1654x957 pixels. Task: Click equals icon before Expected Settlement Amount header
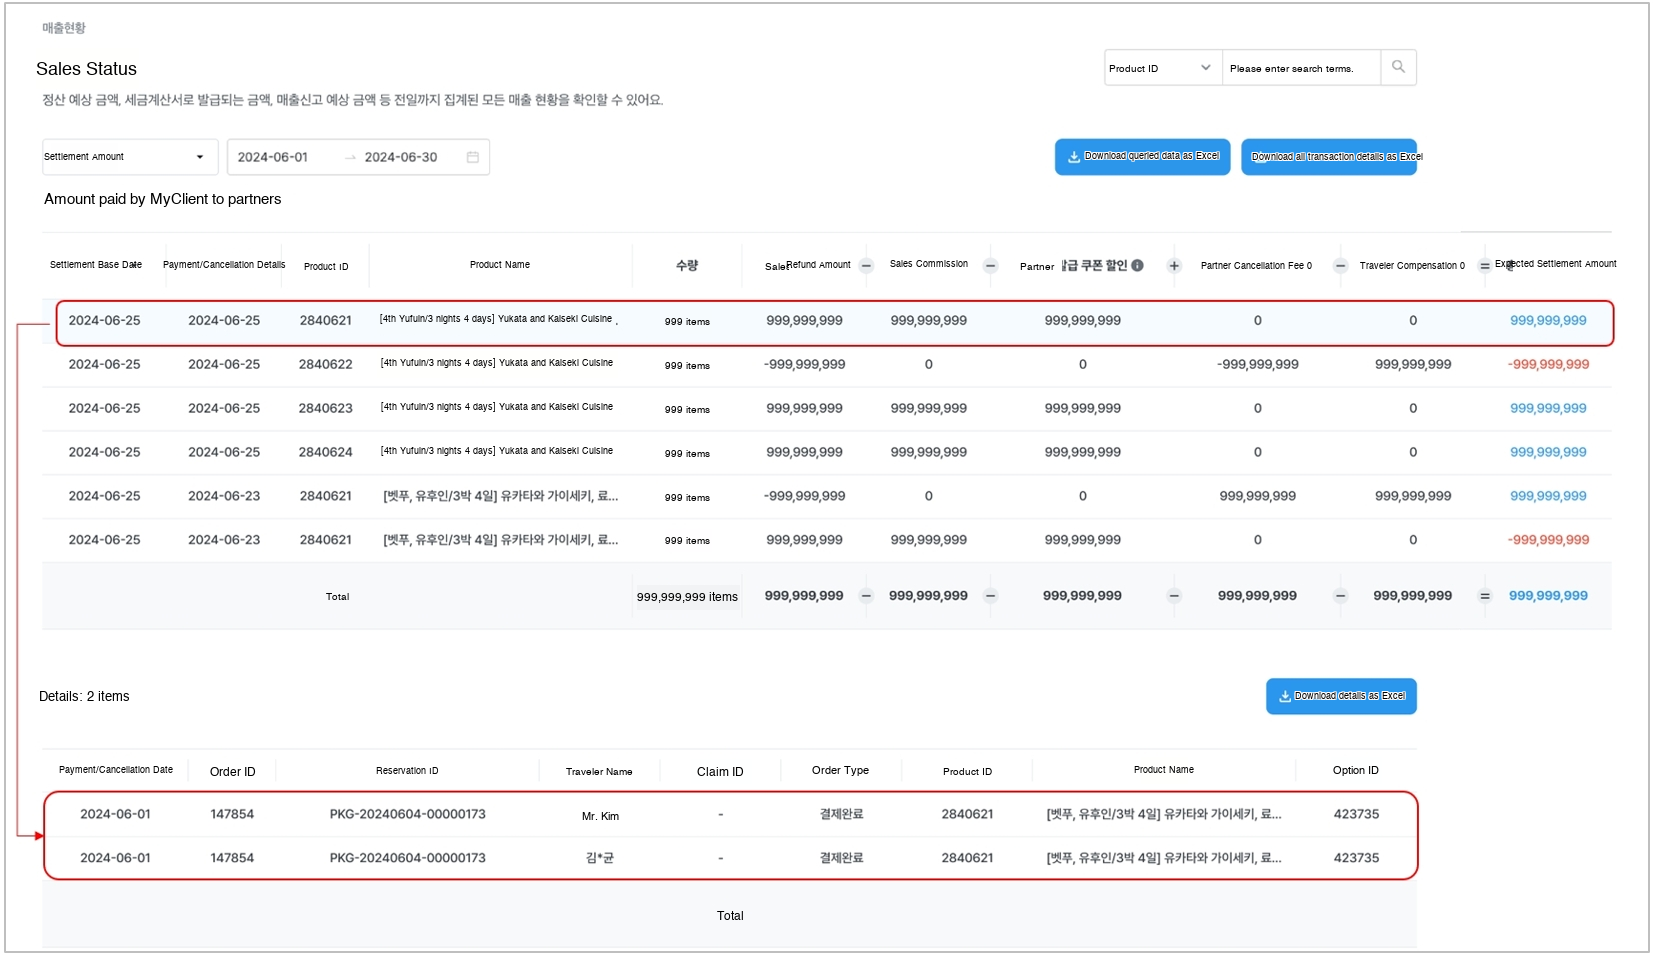[1485, 266]
